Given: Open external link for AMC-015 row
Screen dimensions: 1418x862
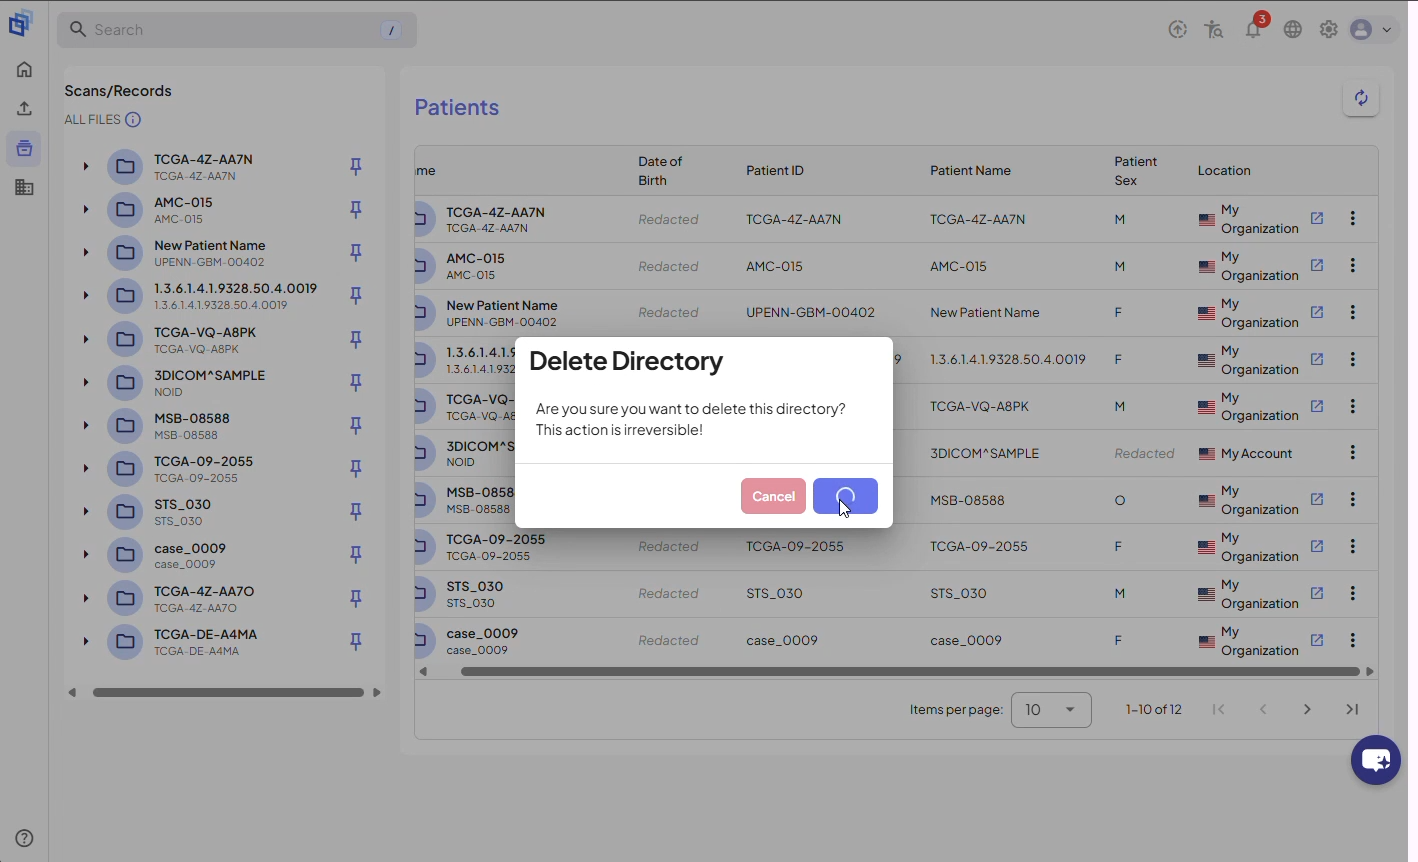Looking at the screenshot, I should tap(1317, 265).
